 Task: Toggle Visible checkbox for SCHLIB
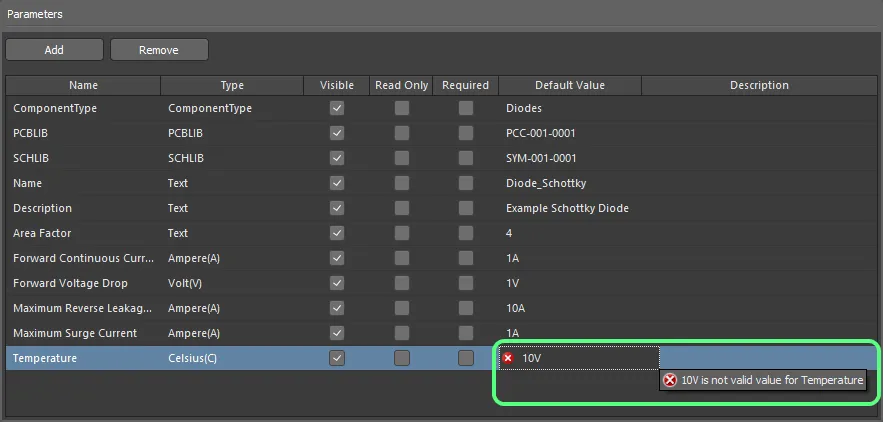[x=337, y=158]
